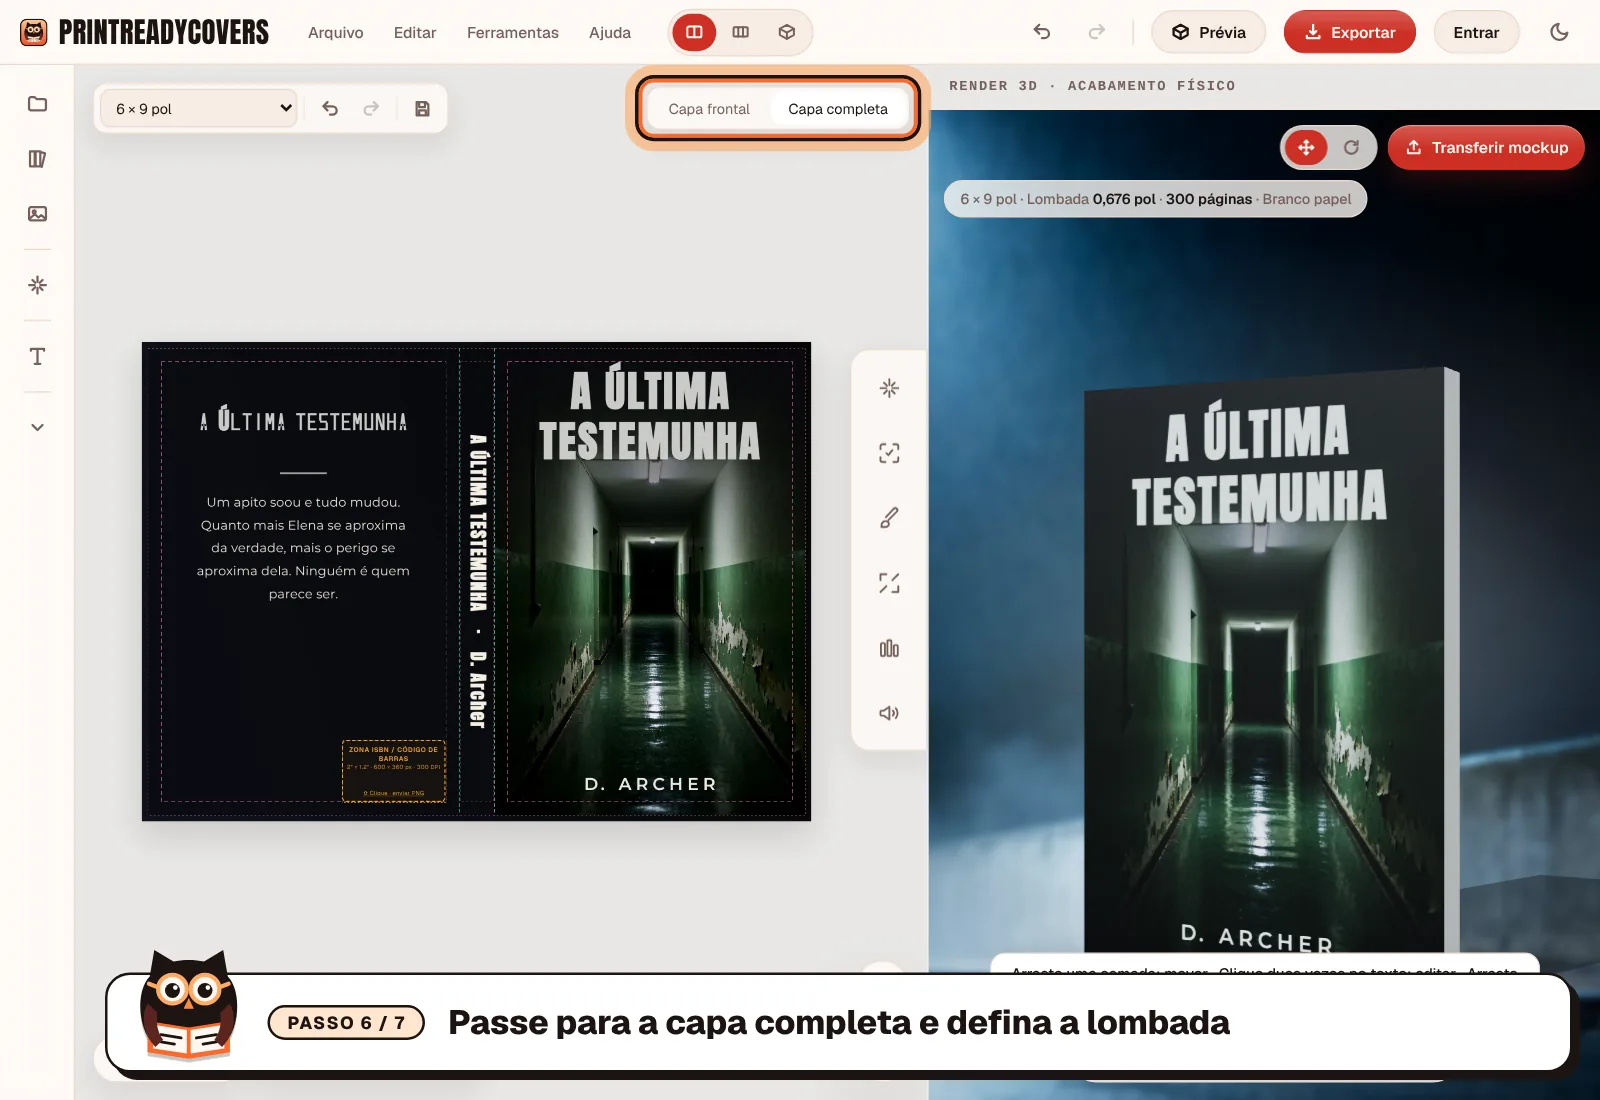Image resolution: width=1600 pixels, height=1100 pixels.
Task: Select the Text tool in sidebar
Action: coord(37,357)
